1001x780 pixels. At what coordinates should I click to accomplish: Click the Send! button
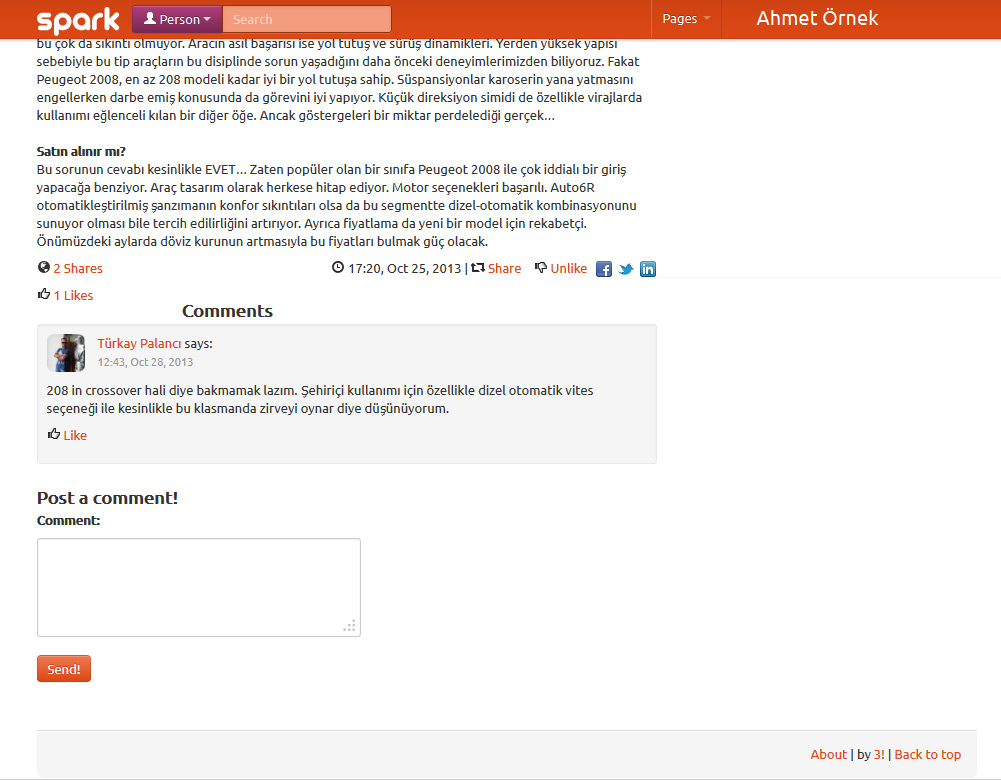tap(64, 668)
